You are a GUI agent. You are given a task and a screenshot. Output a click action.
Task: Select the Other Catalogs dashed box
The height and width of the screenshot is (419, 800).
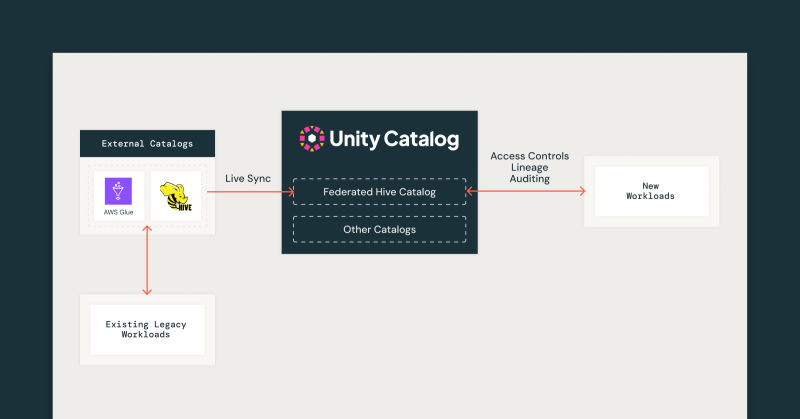(379, 229)
